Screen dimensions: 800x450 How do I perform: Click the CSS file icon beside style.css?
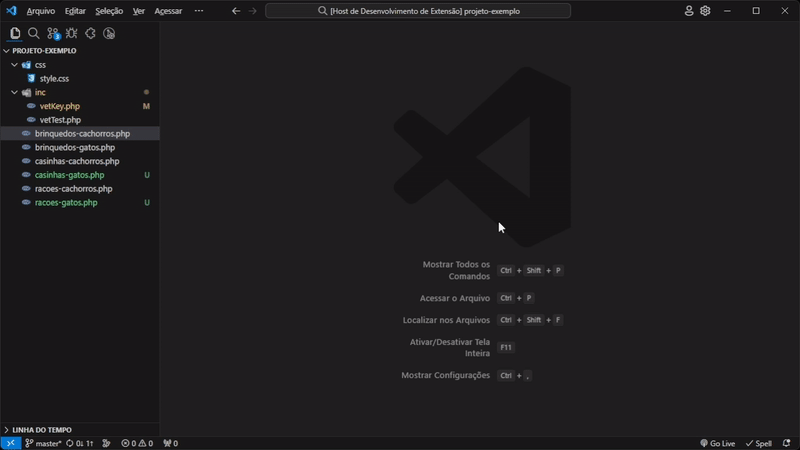pyautogui.click(x=31, y=79)
